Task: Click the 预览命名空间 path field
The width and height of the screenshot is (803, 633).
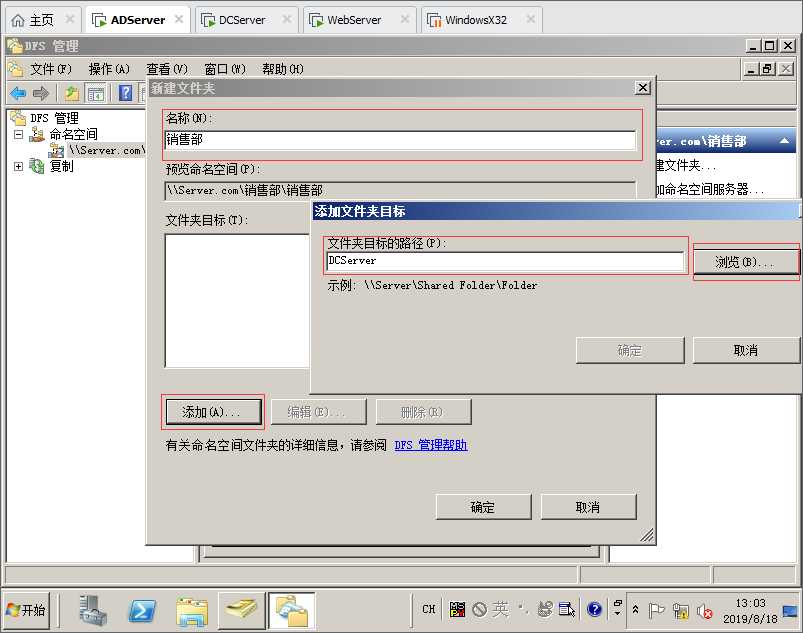Action: pos(400,191)
